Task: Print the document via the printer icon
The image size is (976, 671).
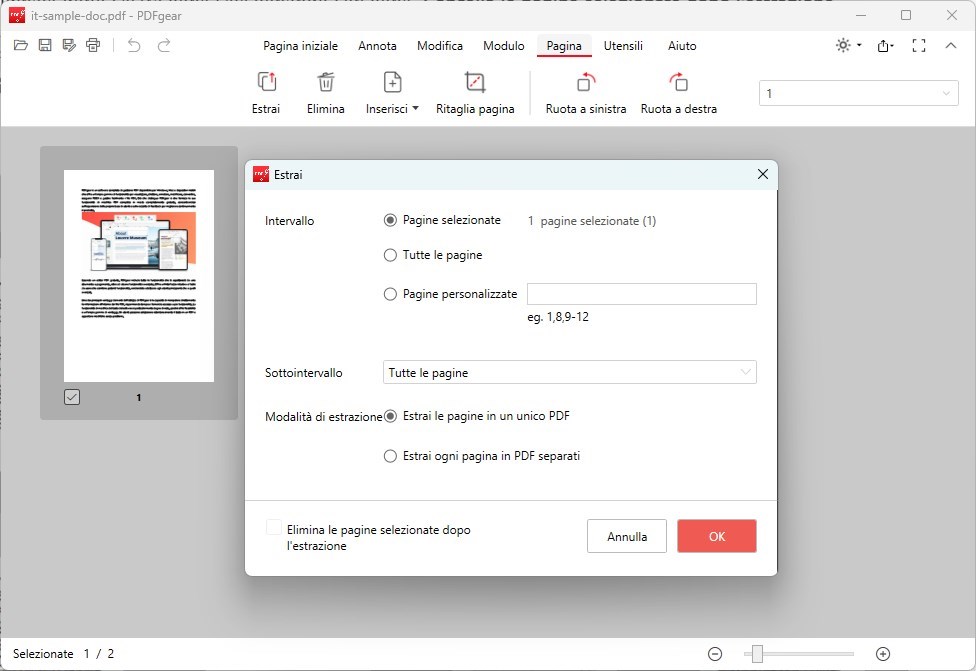Action: [93, 45]
